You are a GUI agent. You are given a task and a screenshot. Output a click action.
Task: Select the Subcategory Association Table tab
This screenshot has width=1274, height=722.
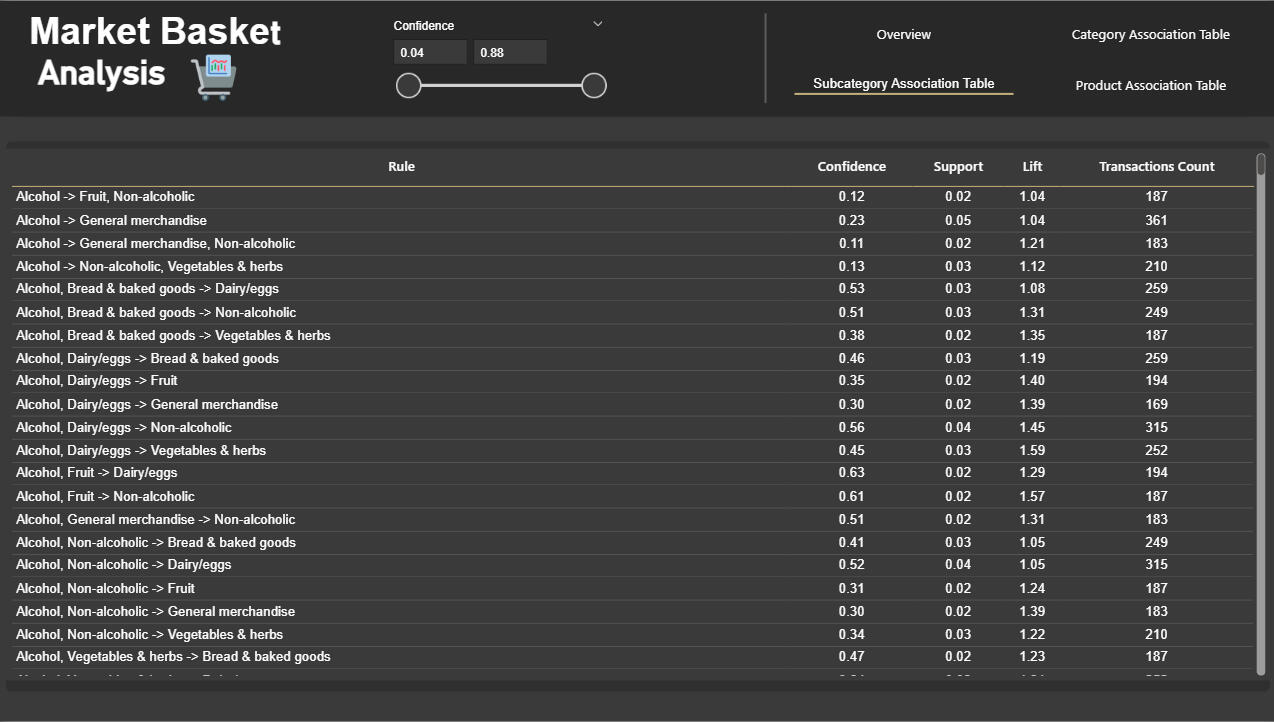pos(903,84)
